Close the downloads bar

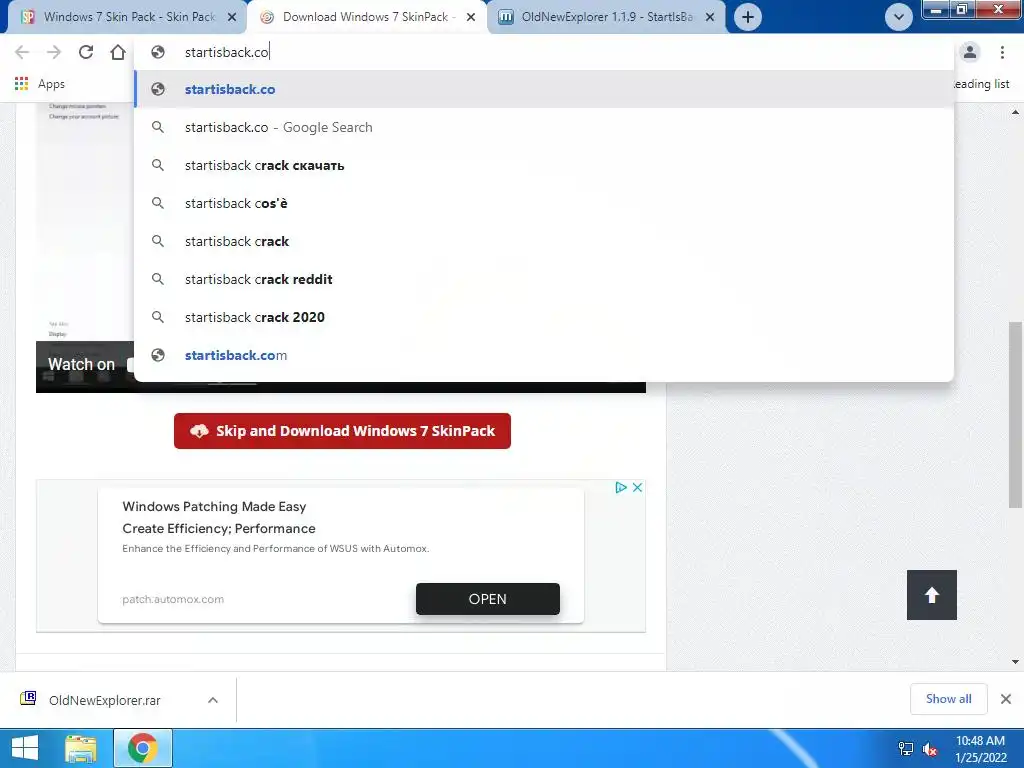pos(1006,699)
